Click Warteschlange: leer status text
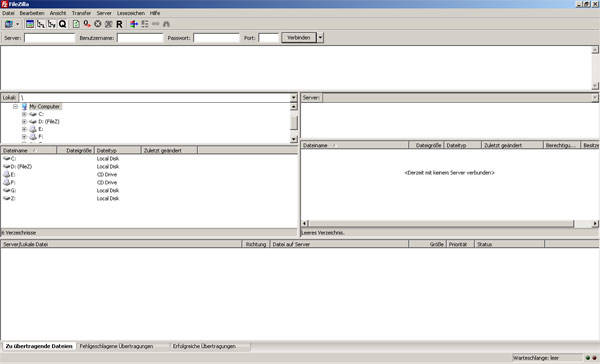This screenshot has width=600, height=364. click(x=536, y=358)
